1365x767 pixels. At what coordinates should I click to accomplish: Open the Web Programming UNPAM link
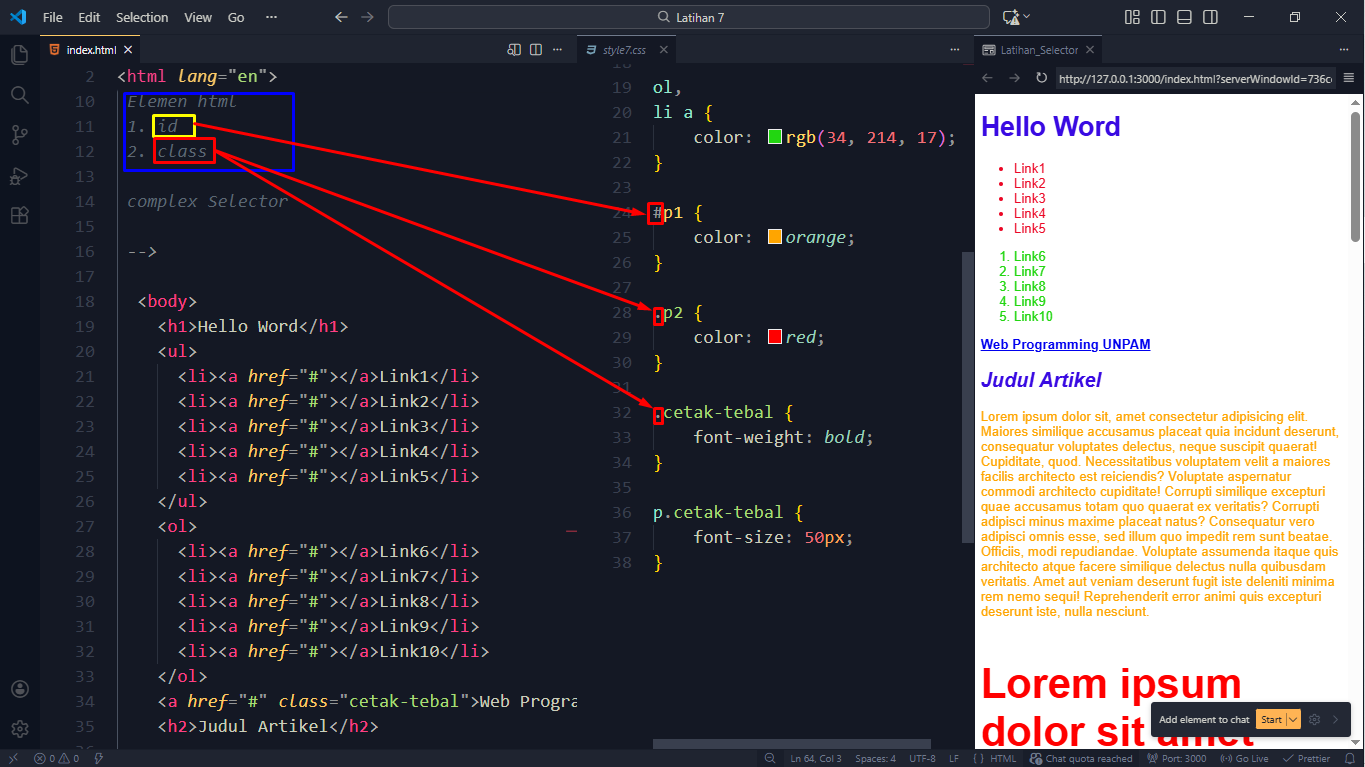coord(1064,344)
